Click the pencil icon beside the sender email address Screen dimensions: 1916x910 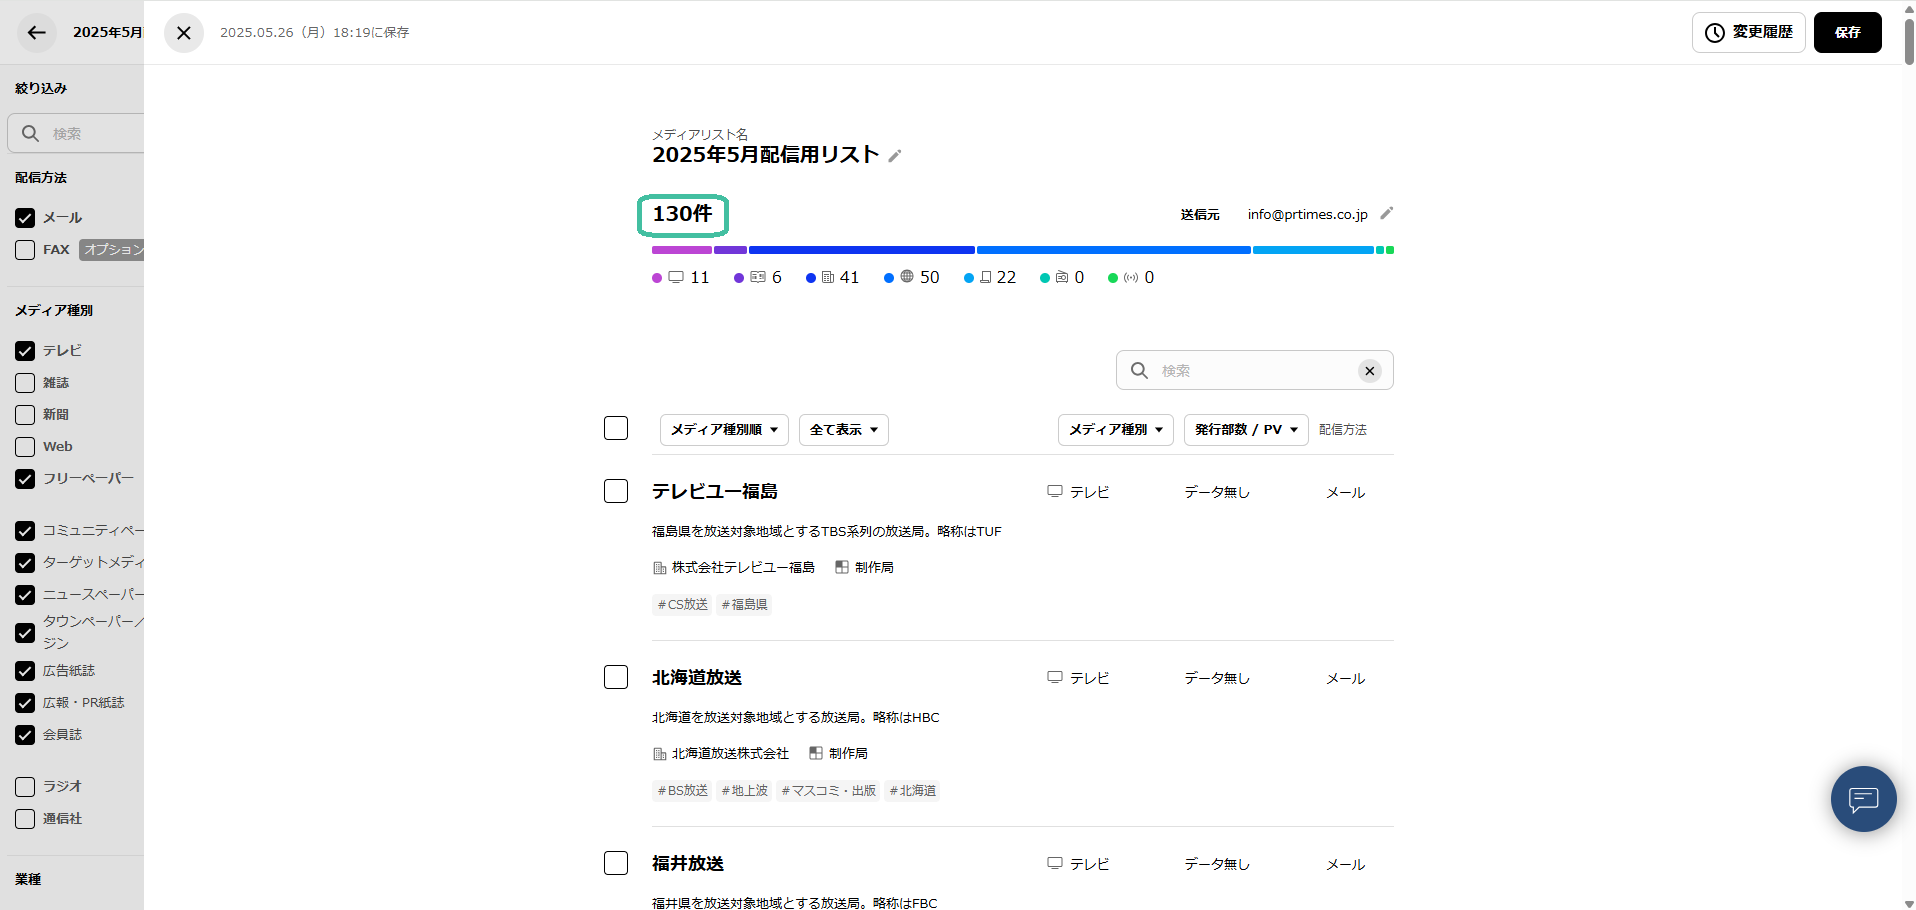tap(1387, 213)
